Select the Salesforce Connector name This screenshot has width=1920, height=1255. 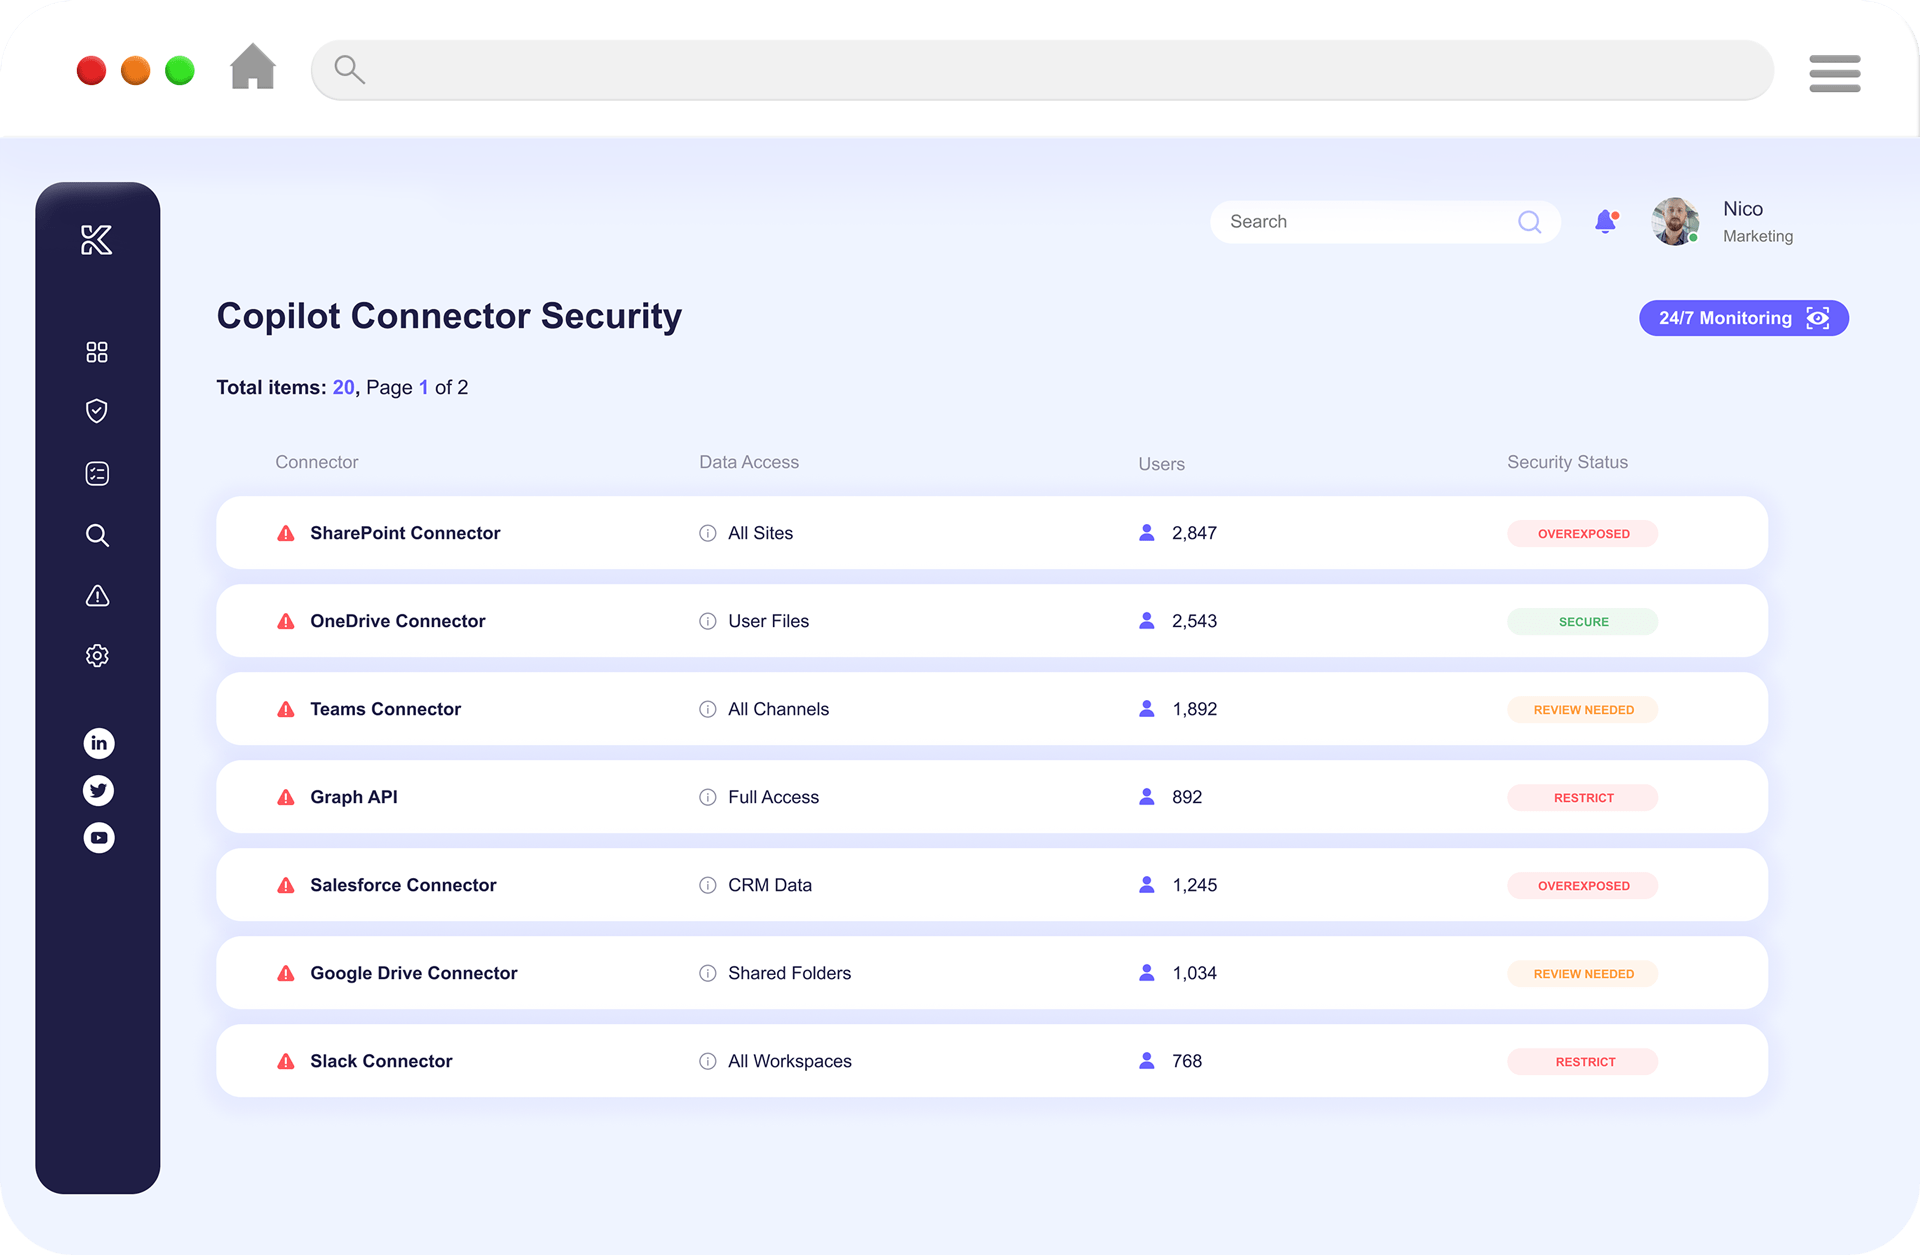[403, 885]
